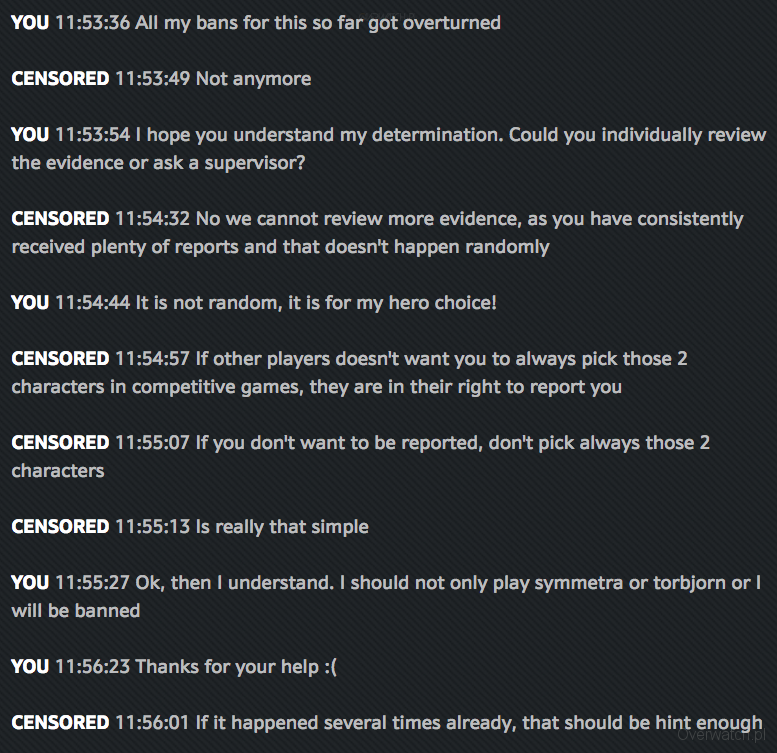Click the 11:56:01 timestamp
777x753 pixels.
point(152,722)
